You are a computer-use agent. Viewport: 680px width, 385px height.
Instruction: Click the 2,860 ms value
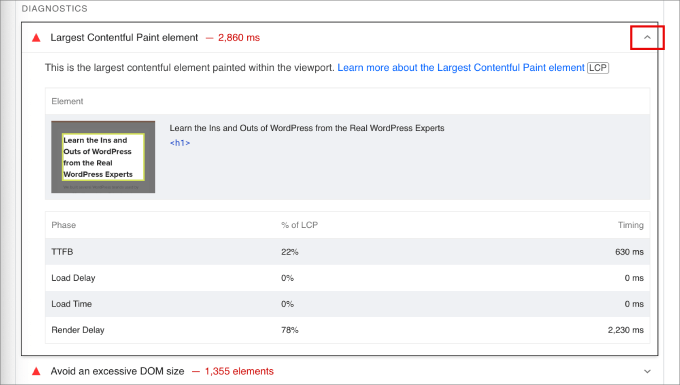(239, 38)
